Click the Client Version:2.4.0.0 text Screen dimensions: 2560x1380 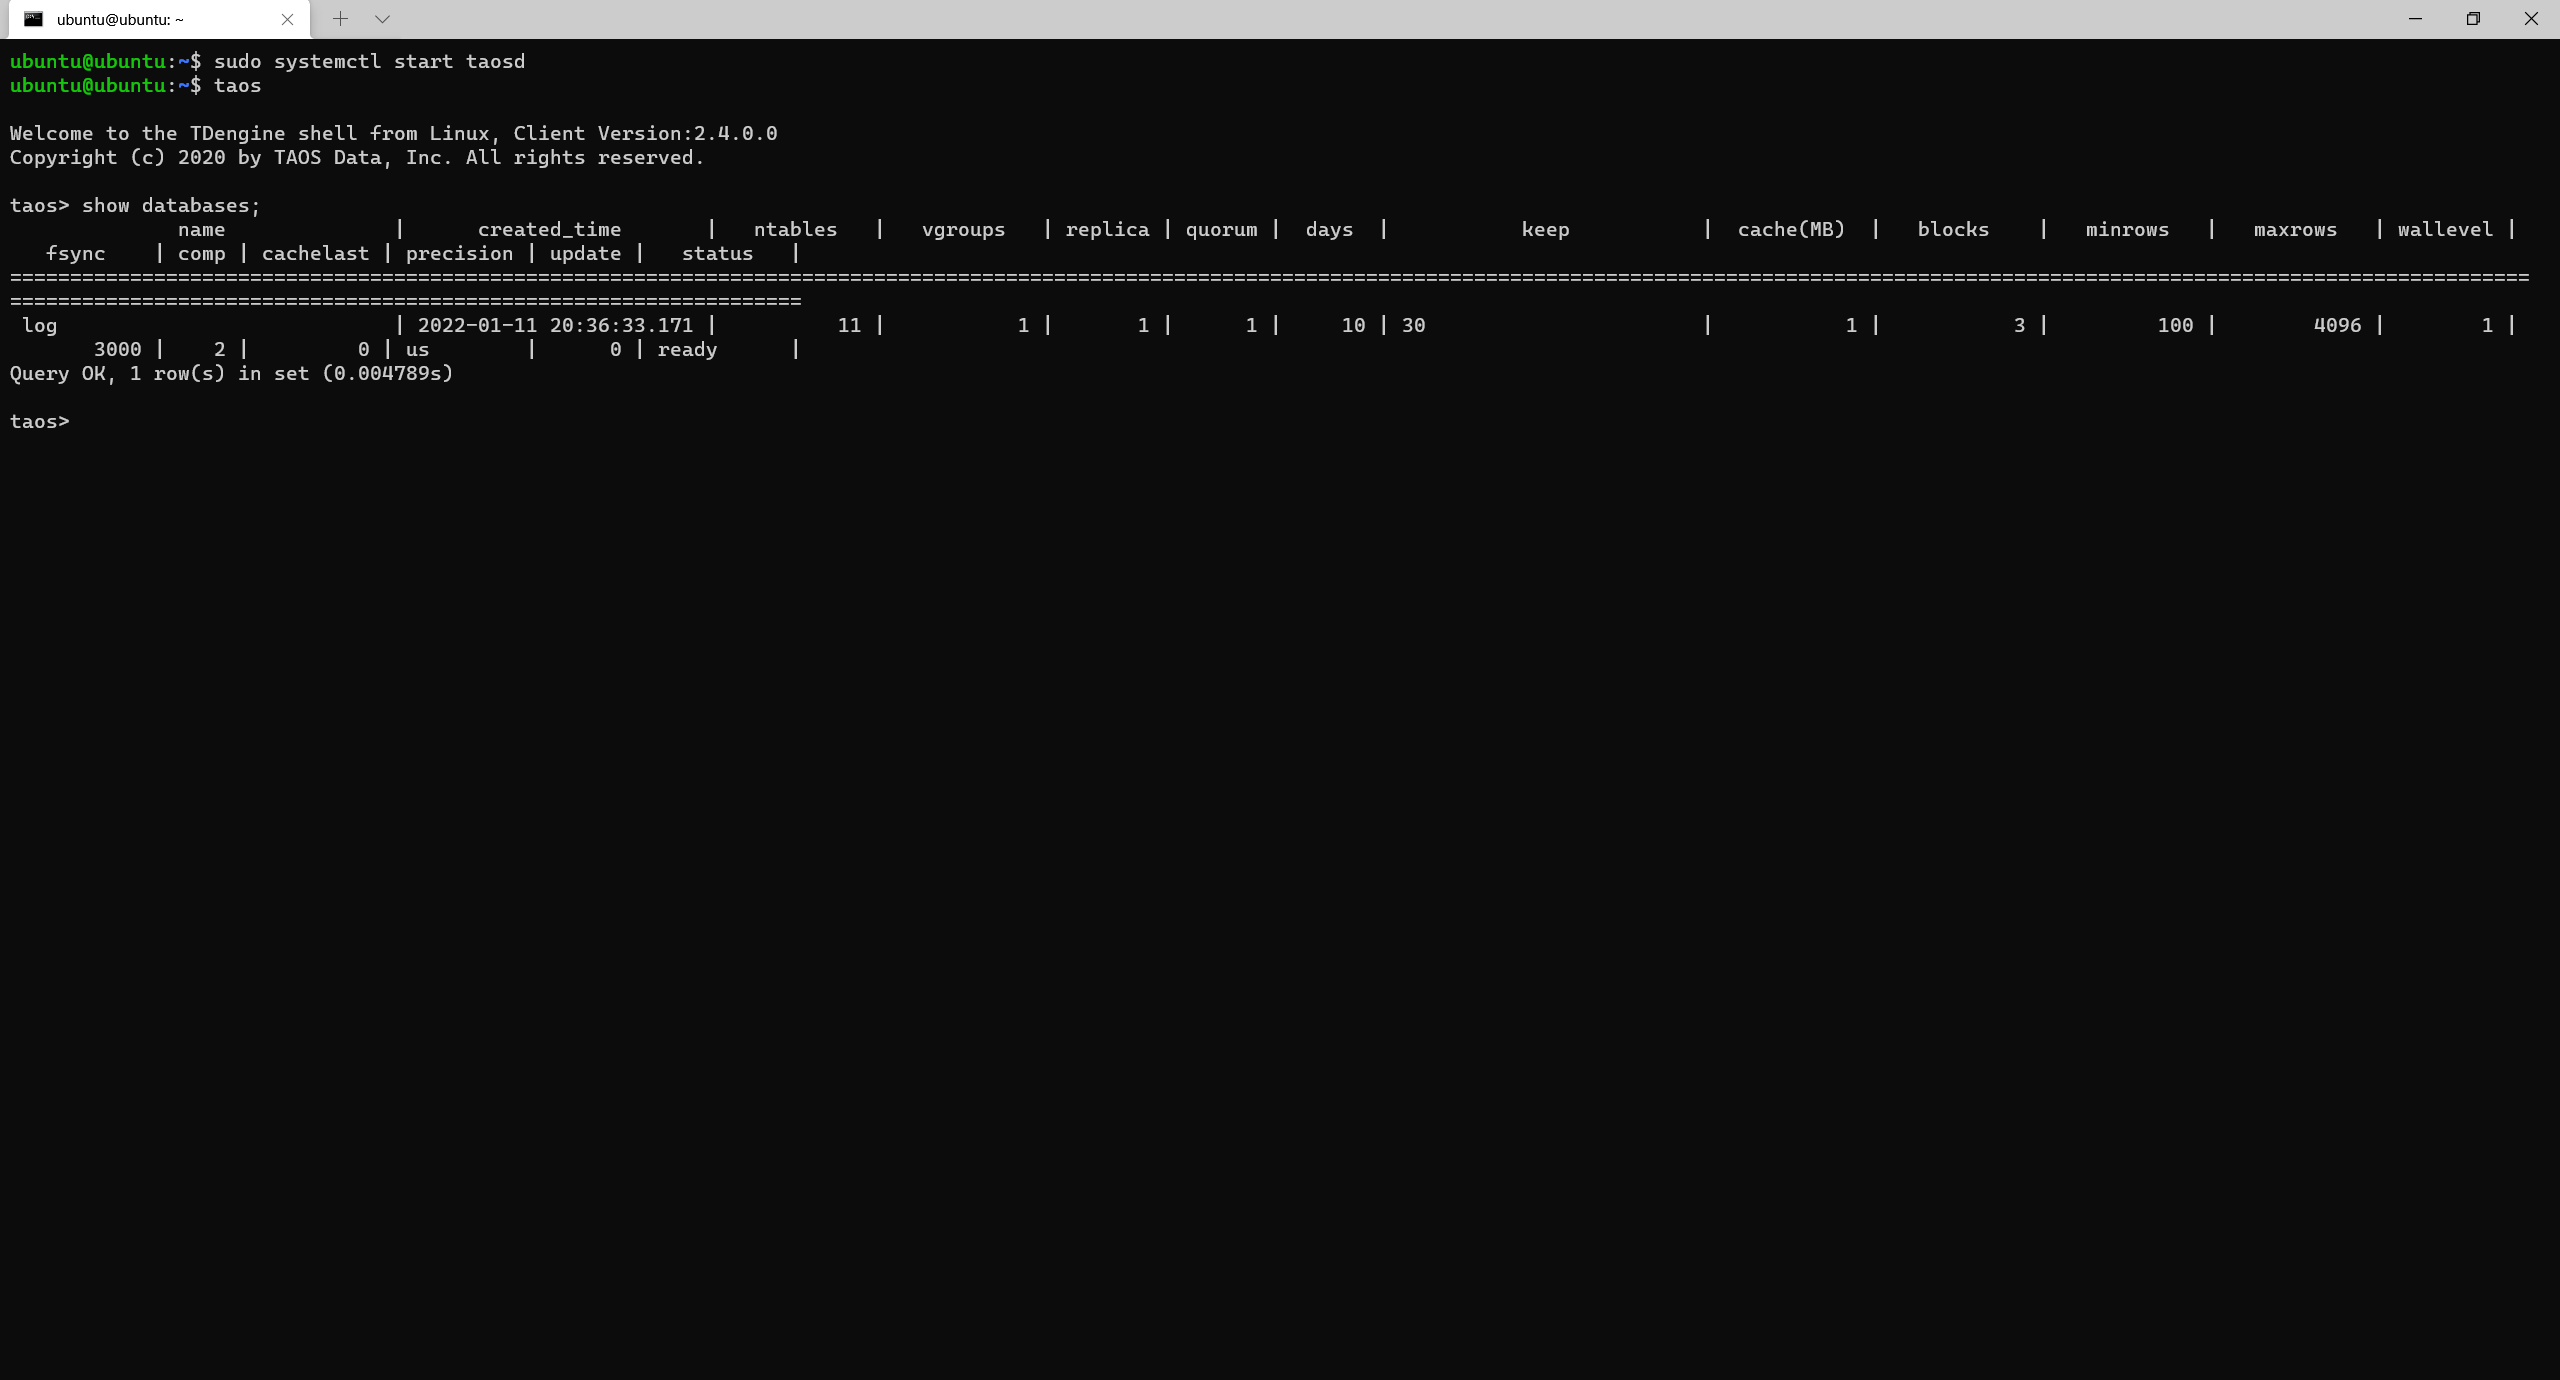point(645,133)
